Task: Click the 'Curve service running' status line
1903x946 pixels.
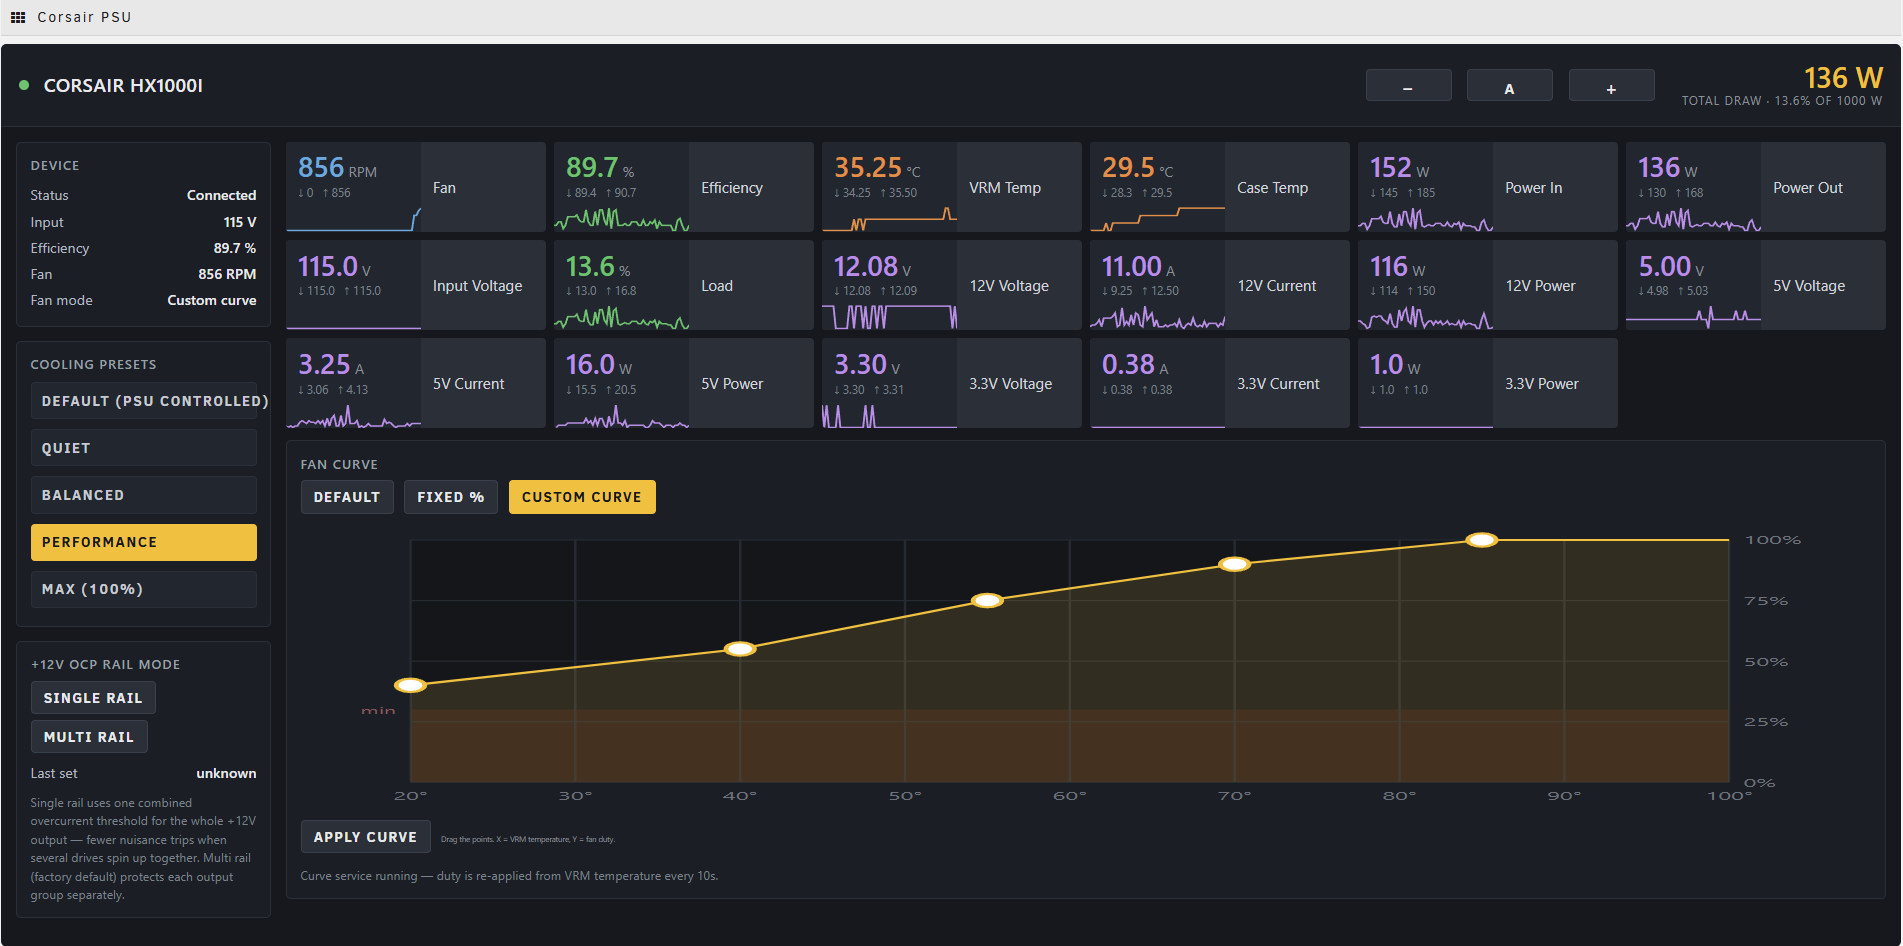Action: (x=509, y=876)
